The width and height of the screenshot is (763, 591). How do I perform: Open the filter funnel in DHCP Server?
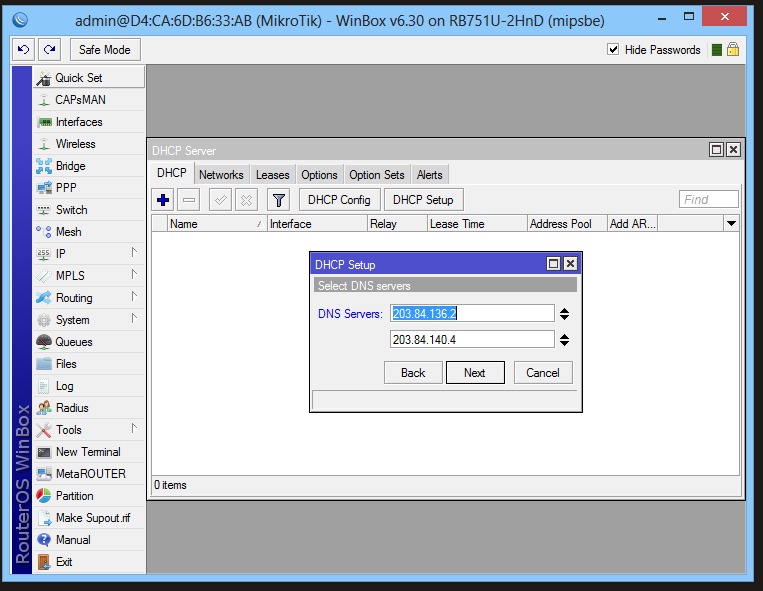pos(278,200)
